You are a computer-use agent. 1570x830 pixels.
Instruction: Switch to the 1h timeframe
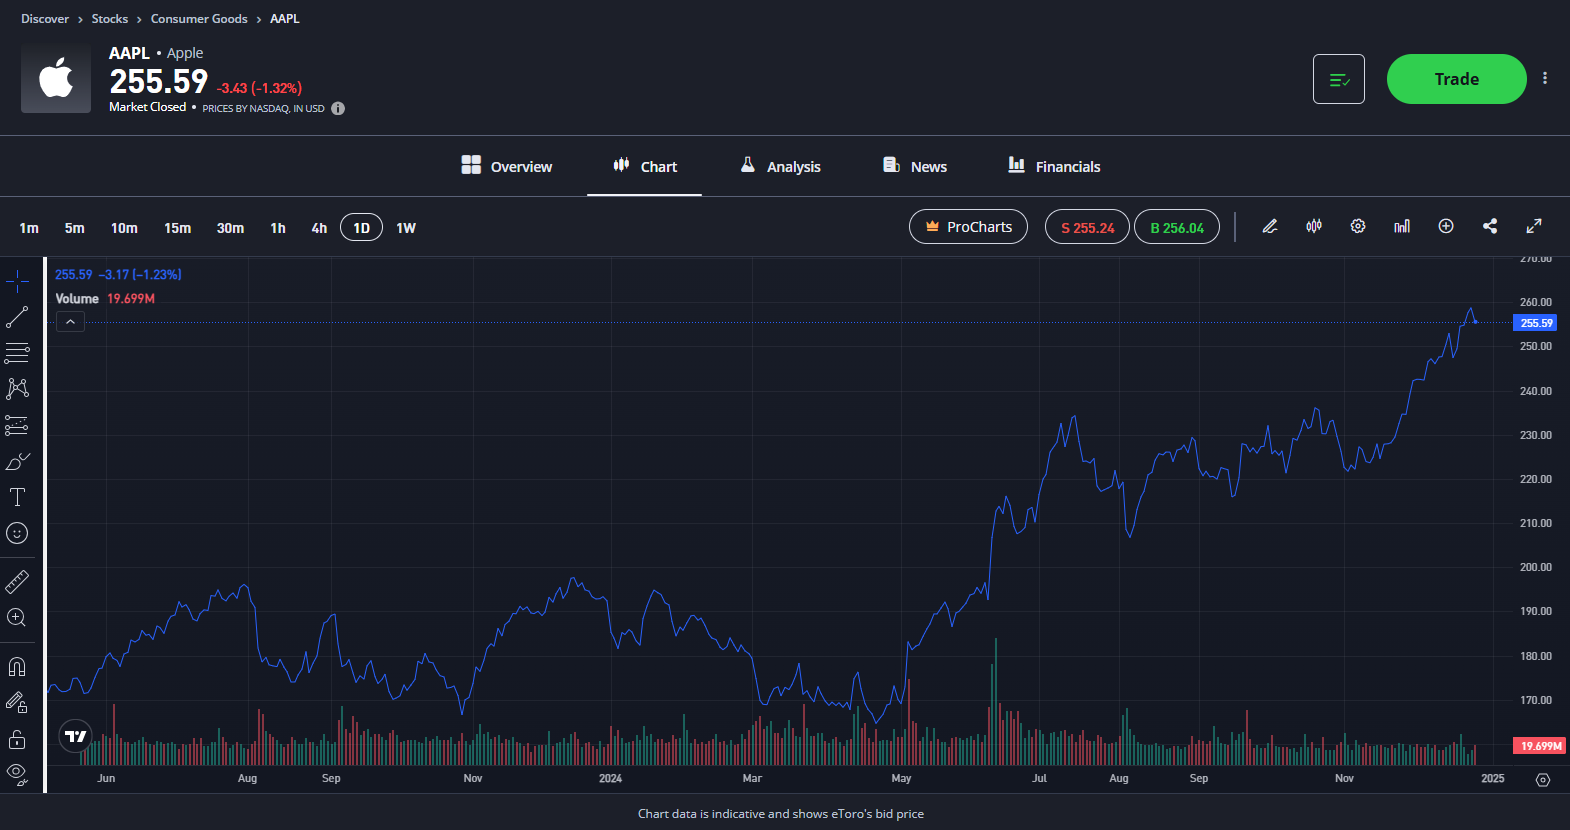click(x=278, y=228)
